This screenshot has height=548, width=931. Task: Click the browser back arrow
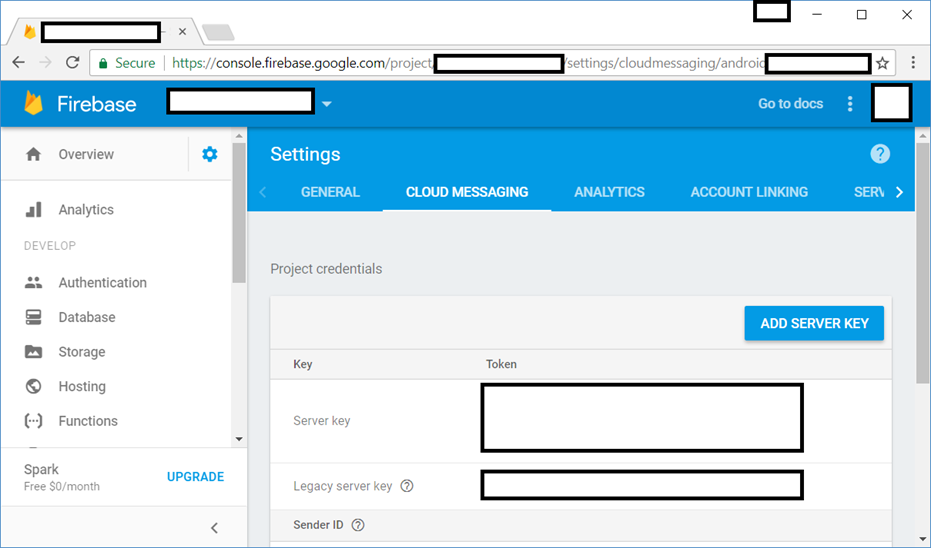click(18, 62)
